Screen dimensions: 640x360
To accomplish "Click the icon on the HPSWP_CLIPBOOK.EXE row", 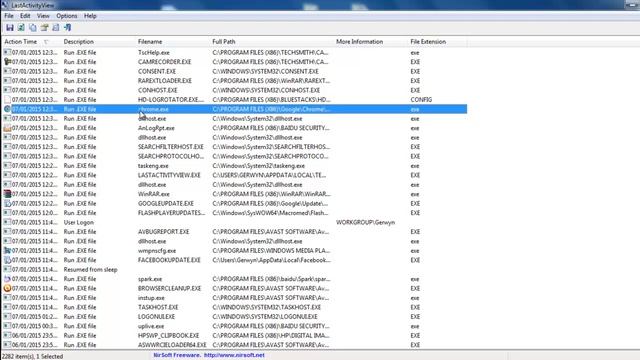I will point(7,335).
